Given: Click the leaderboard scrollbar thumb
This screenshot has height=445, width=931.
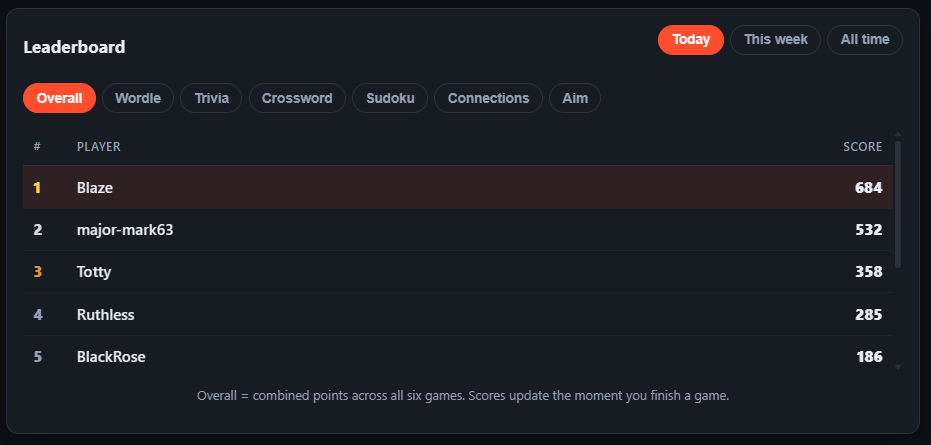Looking at the screenshot, I should tap(898, 204).
